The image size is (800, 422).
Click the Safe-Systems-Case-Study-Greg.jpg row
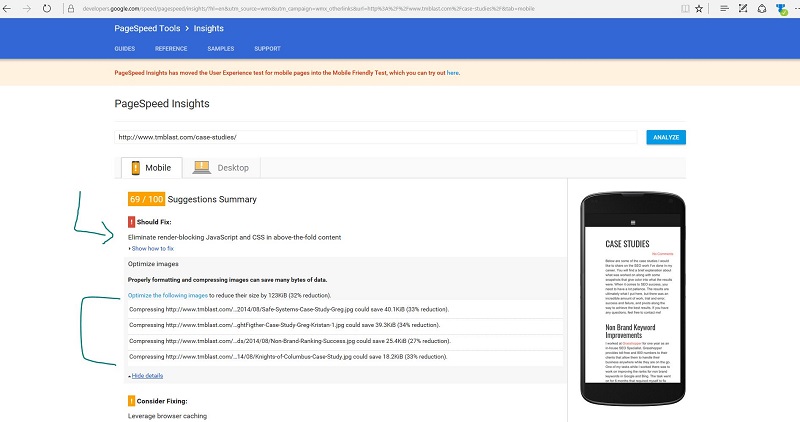[x=345, y=309]
